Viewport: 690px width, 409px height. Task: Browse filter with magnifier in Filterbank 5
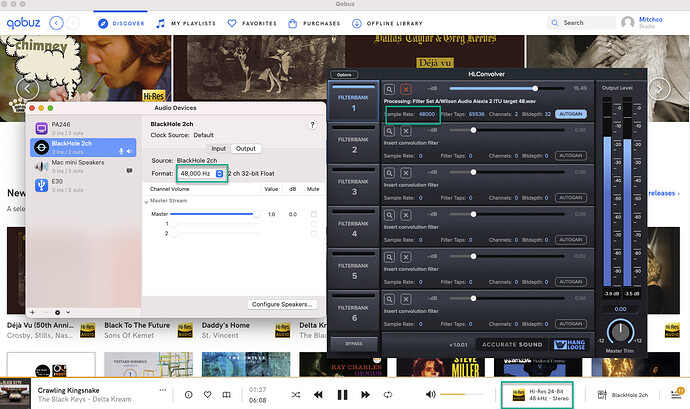pos(389,257)
